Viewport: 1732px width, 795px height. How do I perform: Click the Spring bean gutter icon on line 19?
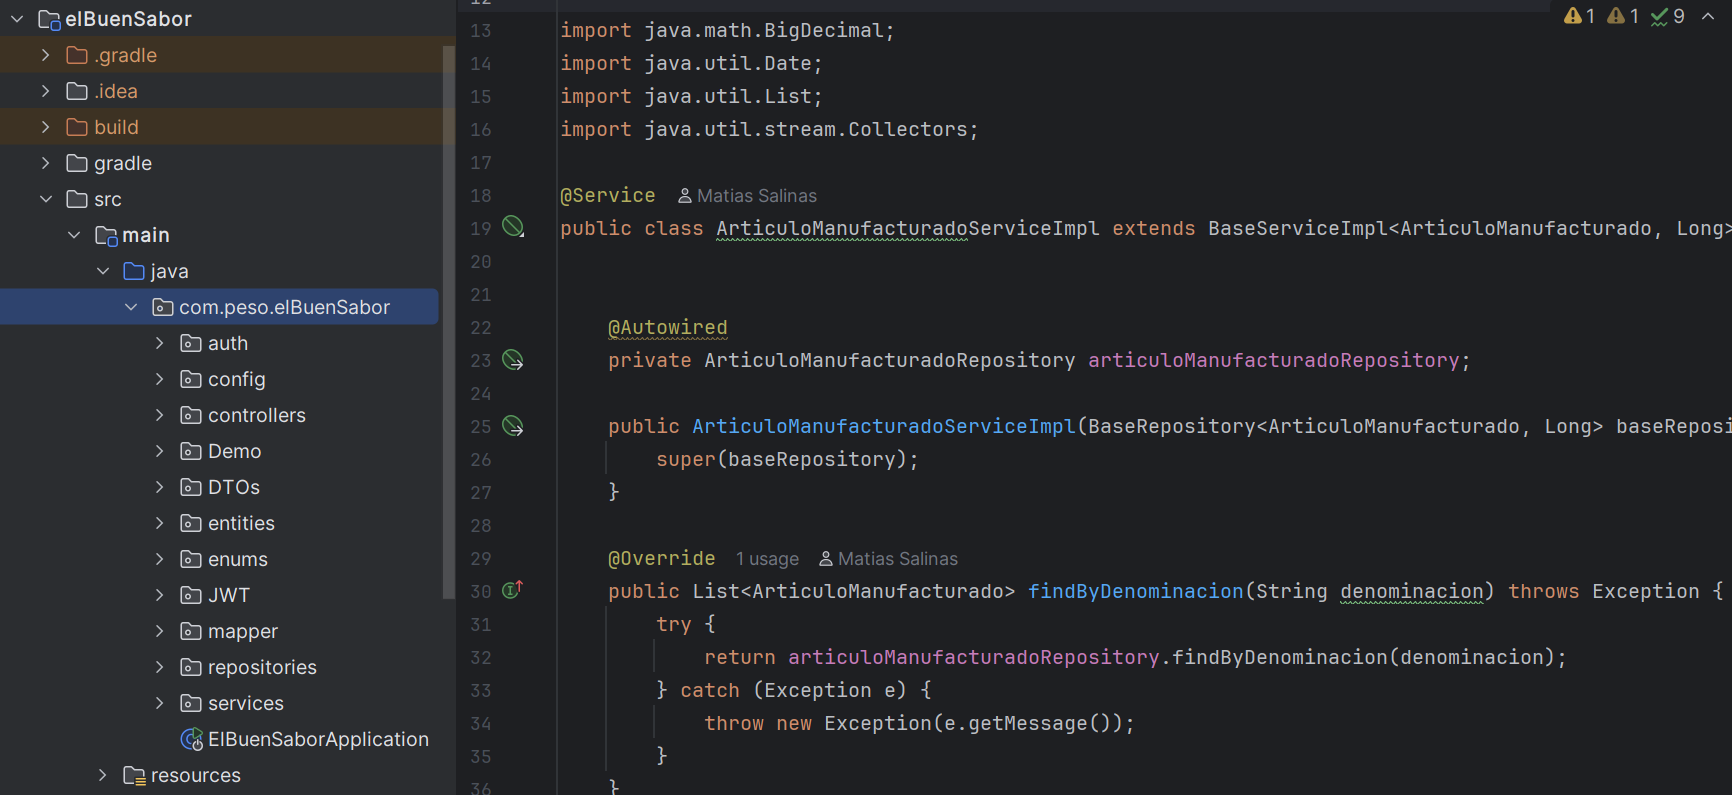click(513, 227)
